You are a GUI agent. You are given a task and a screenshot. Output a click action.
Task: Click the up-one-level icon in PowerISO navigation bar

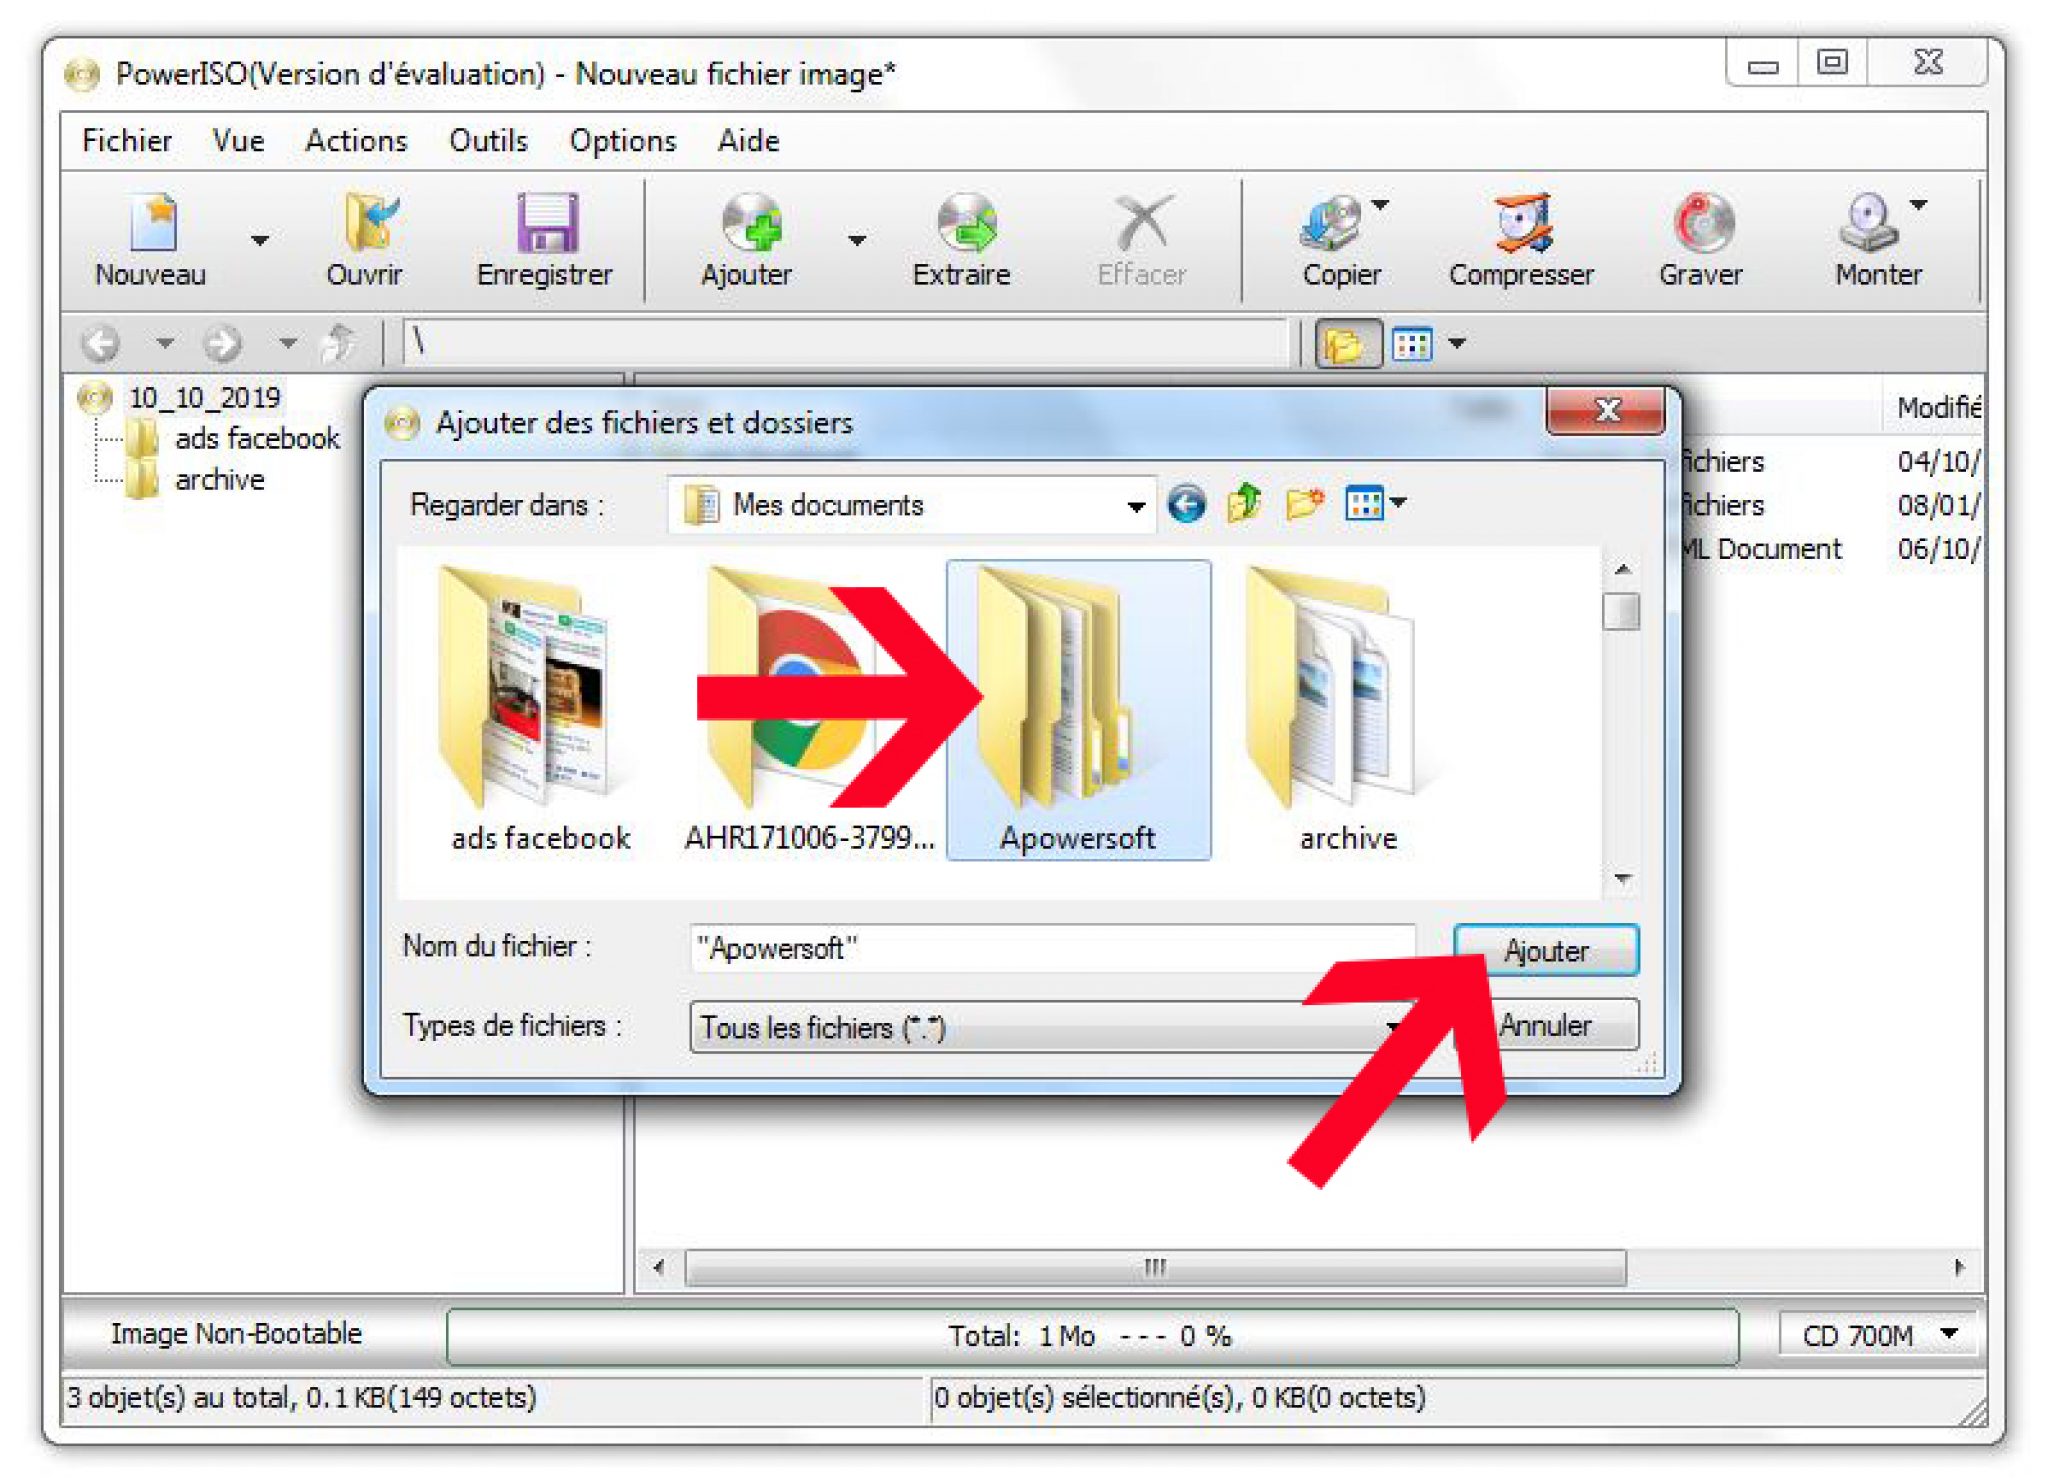point(340,344)
